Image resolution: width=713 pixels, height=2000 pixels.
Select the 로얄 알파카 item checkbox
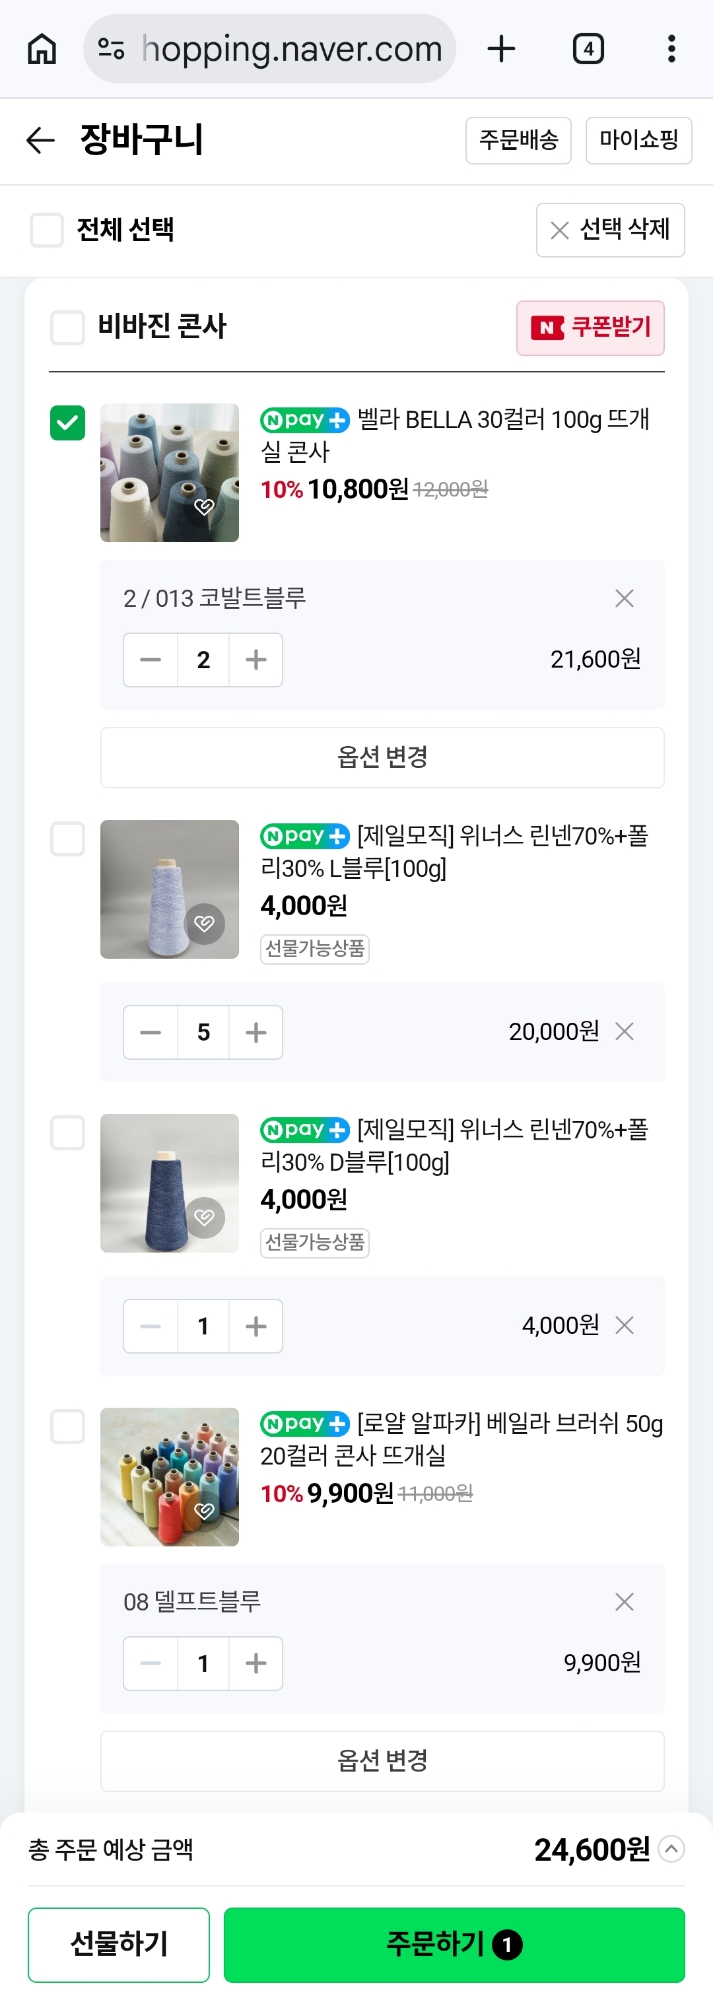(x=68, y=1427)
